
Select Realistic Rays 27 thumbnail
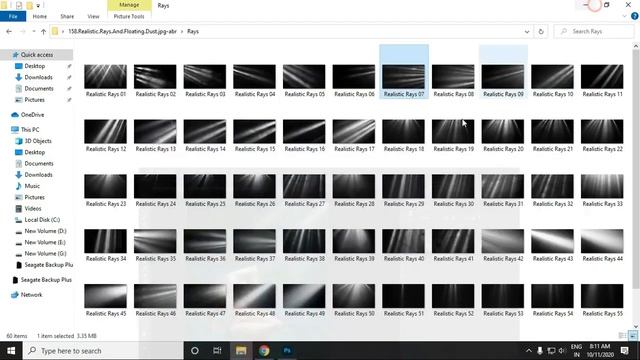pos(304,187)
